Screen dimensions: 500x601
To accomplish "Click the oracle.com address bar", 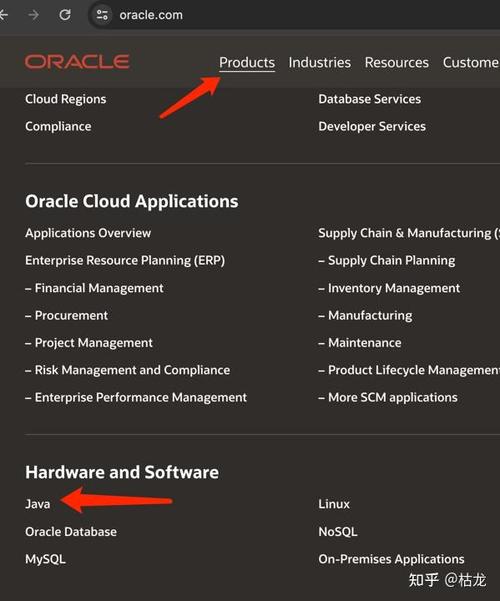I will tap(151, 15).
